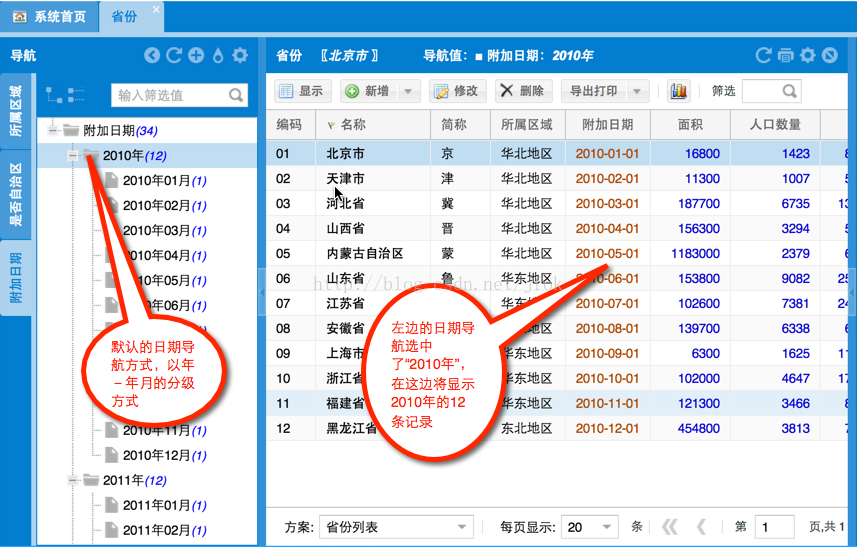Click the navigation filter input field

tap(170, 95)
